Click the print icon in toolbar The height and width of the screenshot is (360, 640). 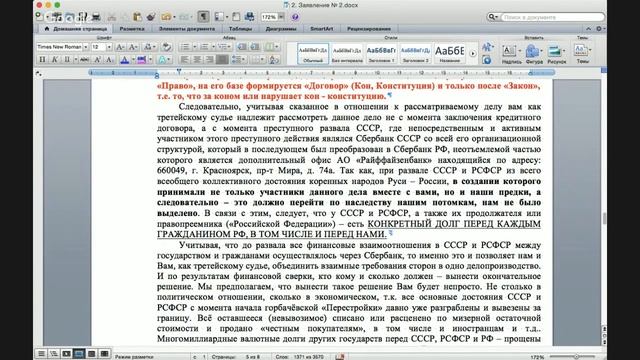click(x=96, y=17)
